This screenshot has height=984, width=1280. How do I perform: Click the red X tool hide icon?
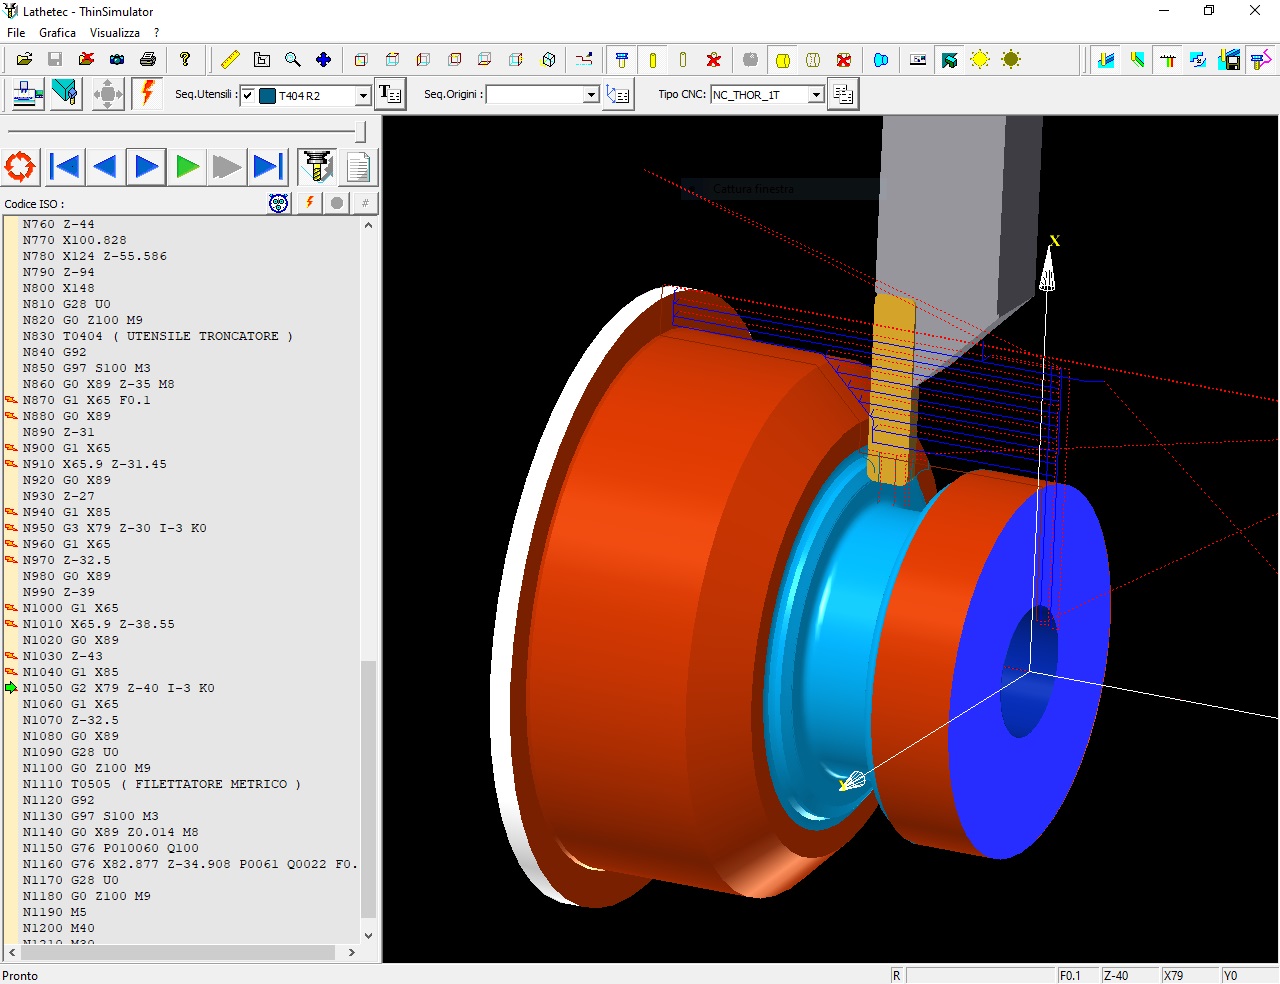tap(714, 60)
